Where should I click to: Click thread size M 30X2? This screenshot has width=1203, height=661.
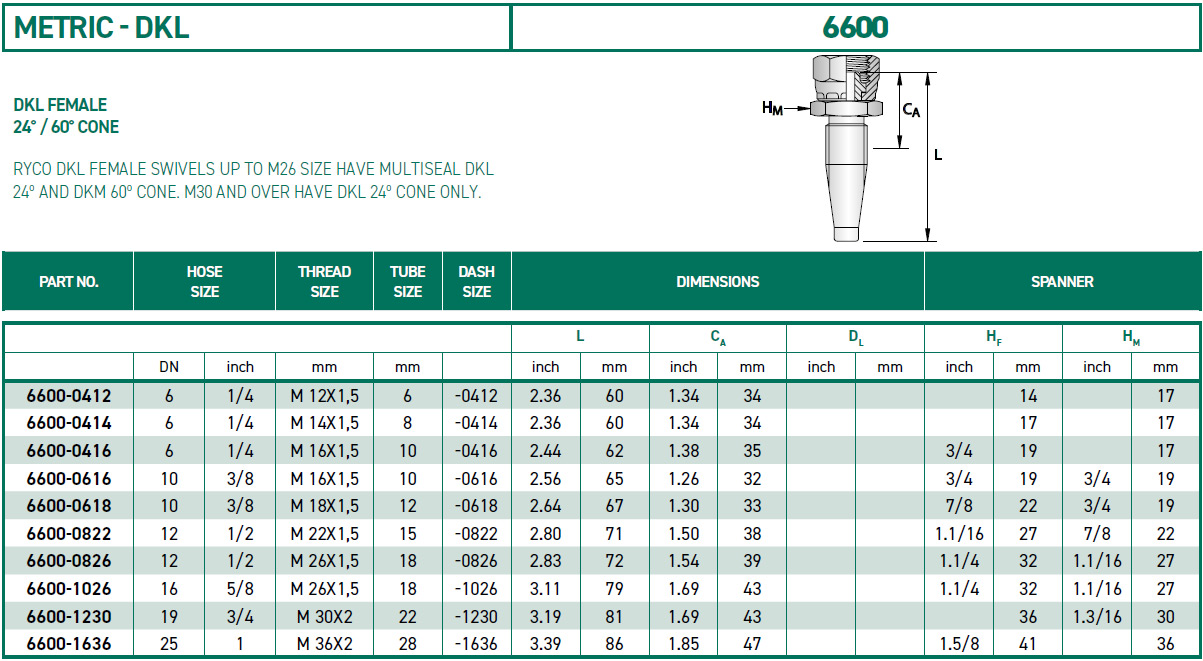pyautogui.click(x=324, y=616)
